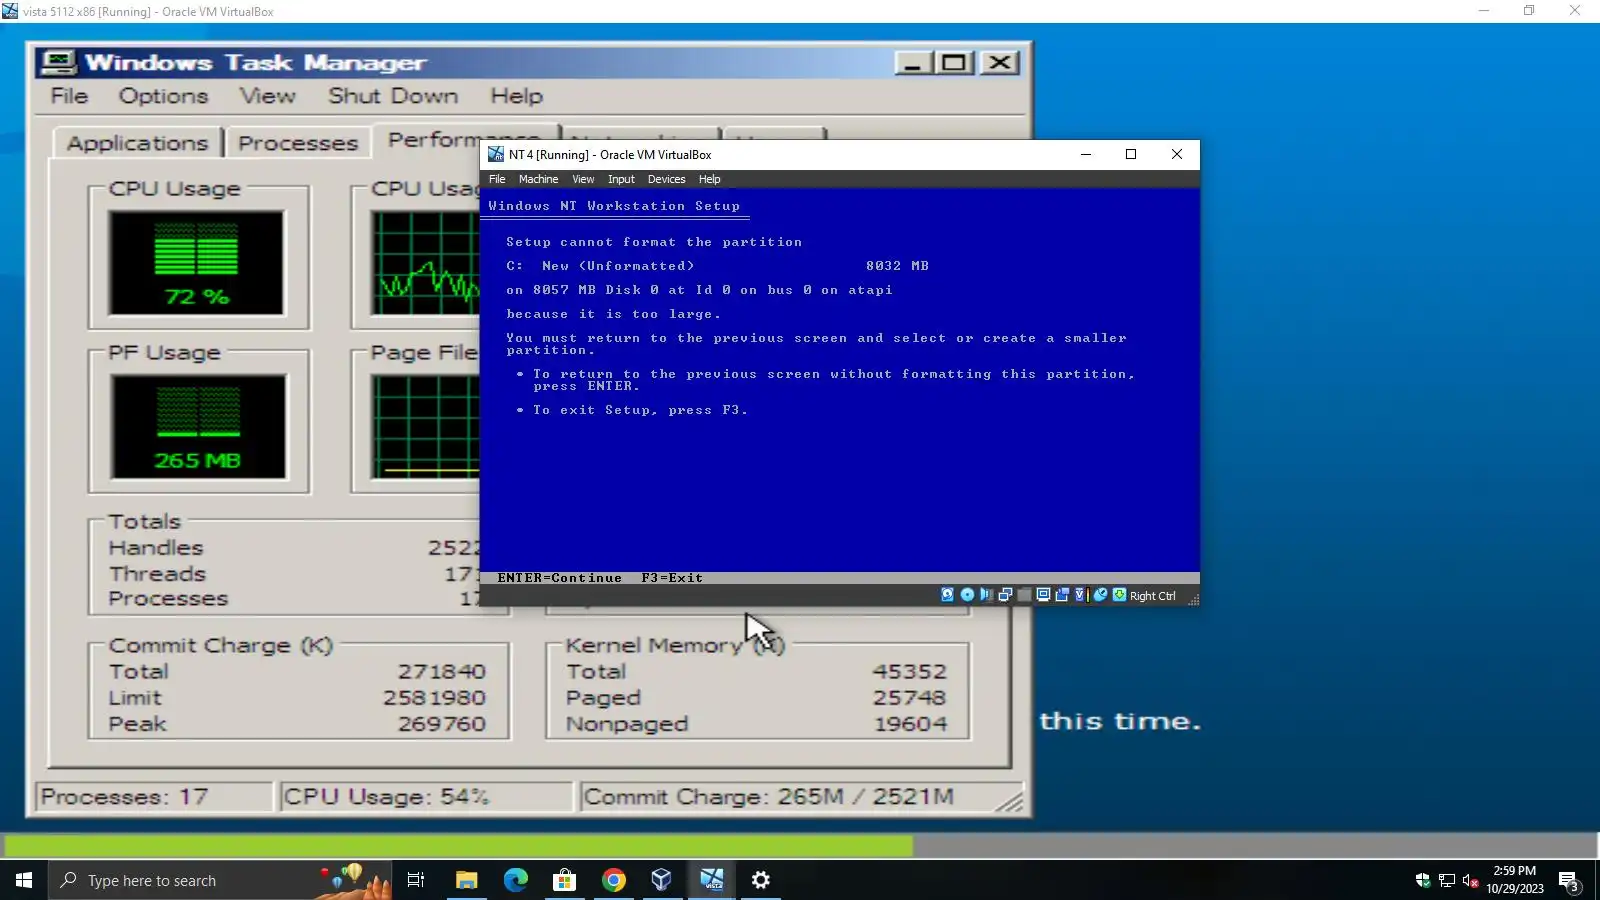Click the greyed-out indicator in NT 4 status bar
1600x900 pixels.
coord(1024,595)
